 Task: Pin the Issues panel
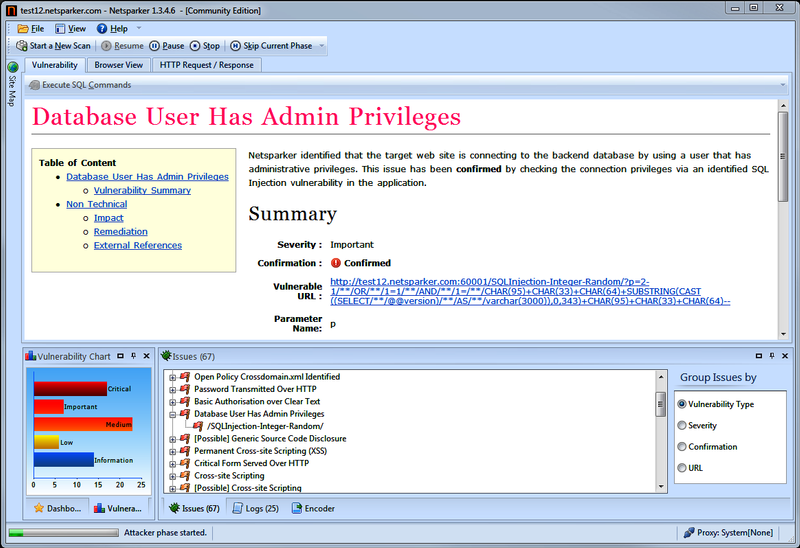(x=772, y=356)
